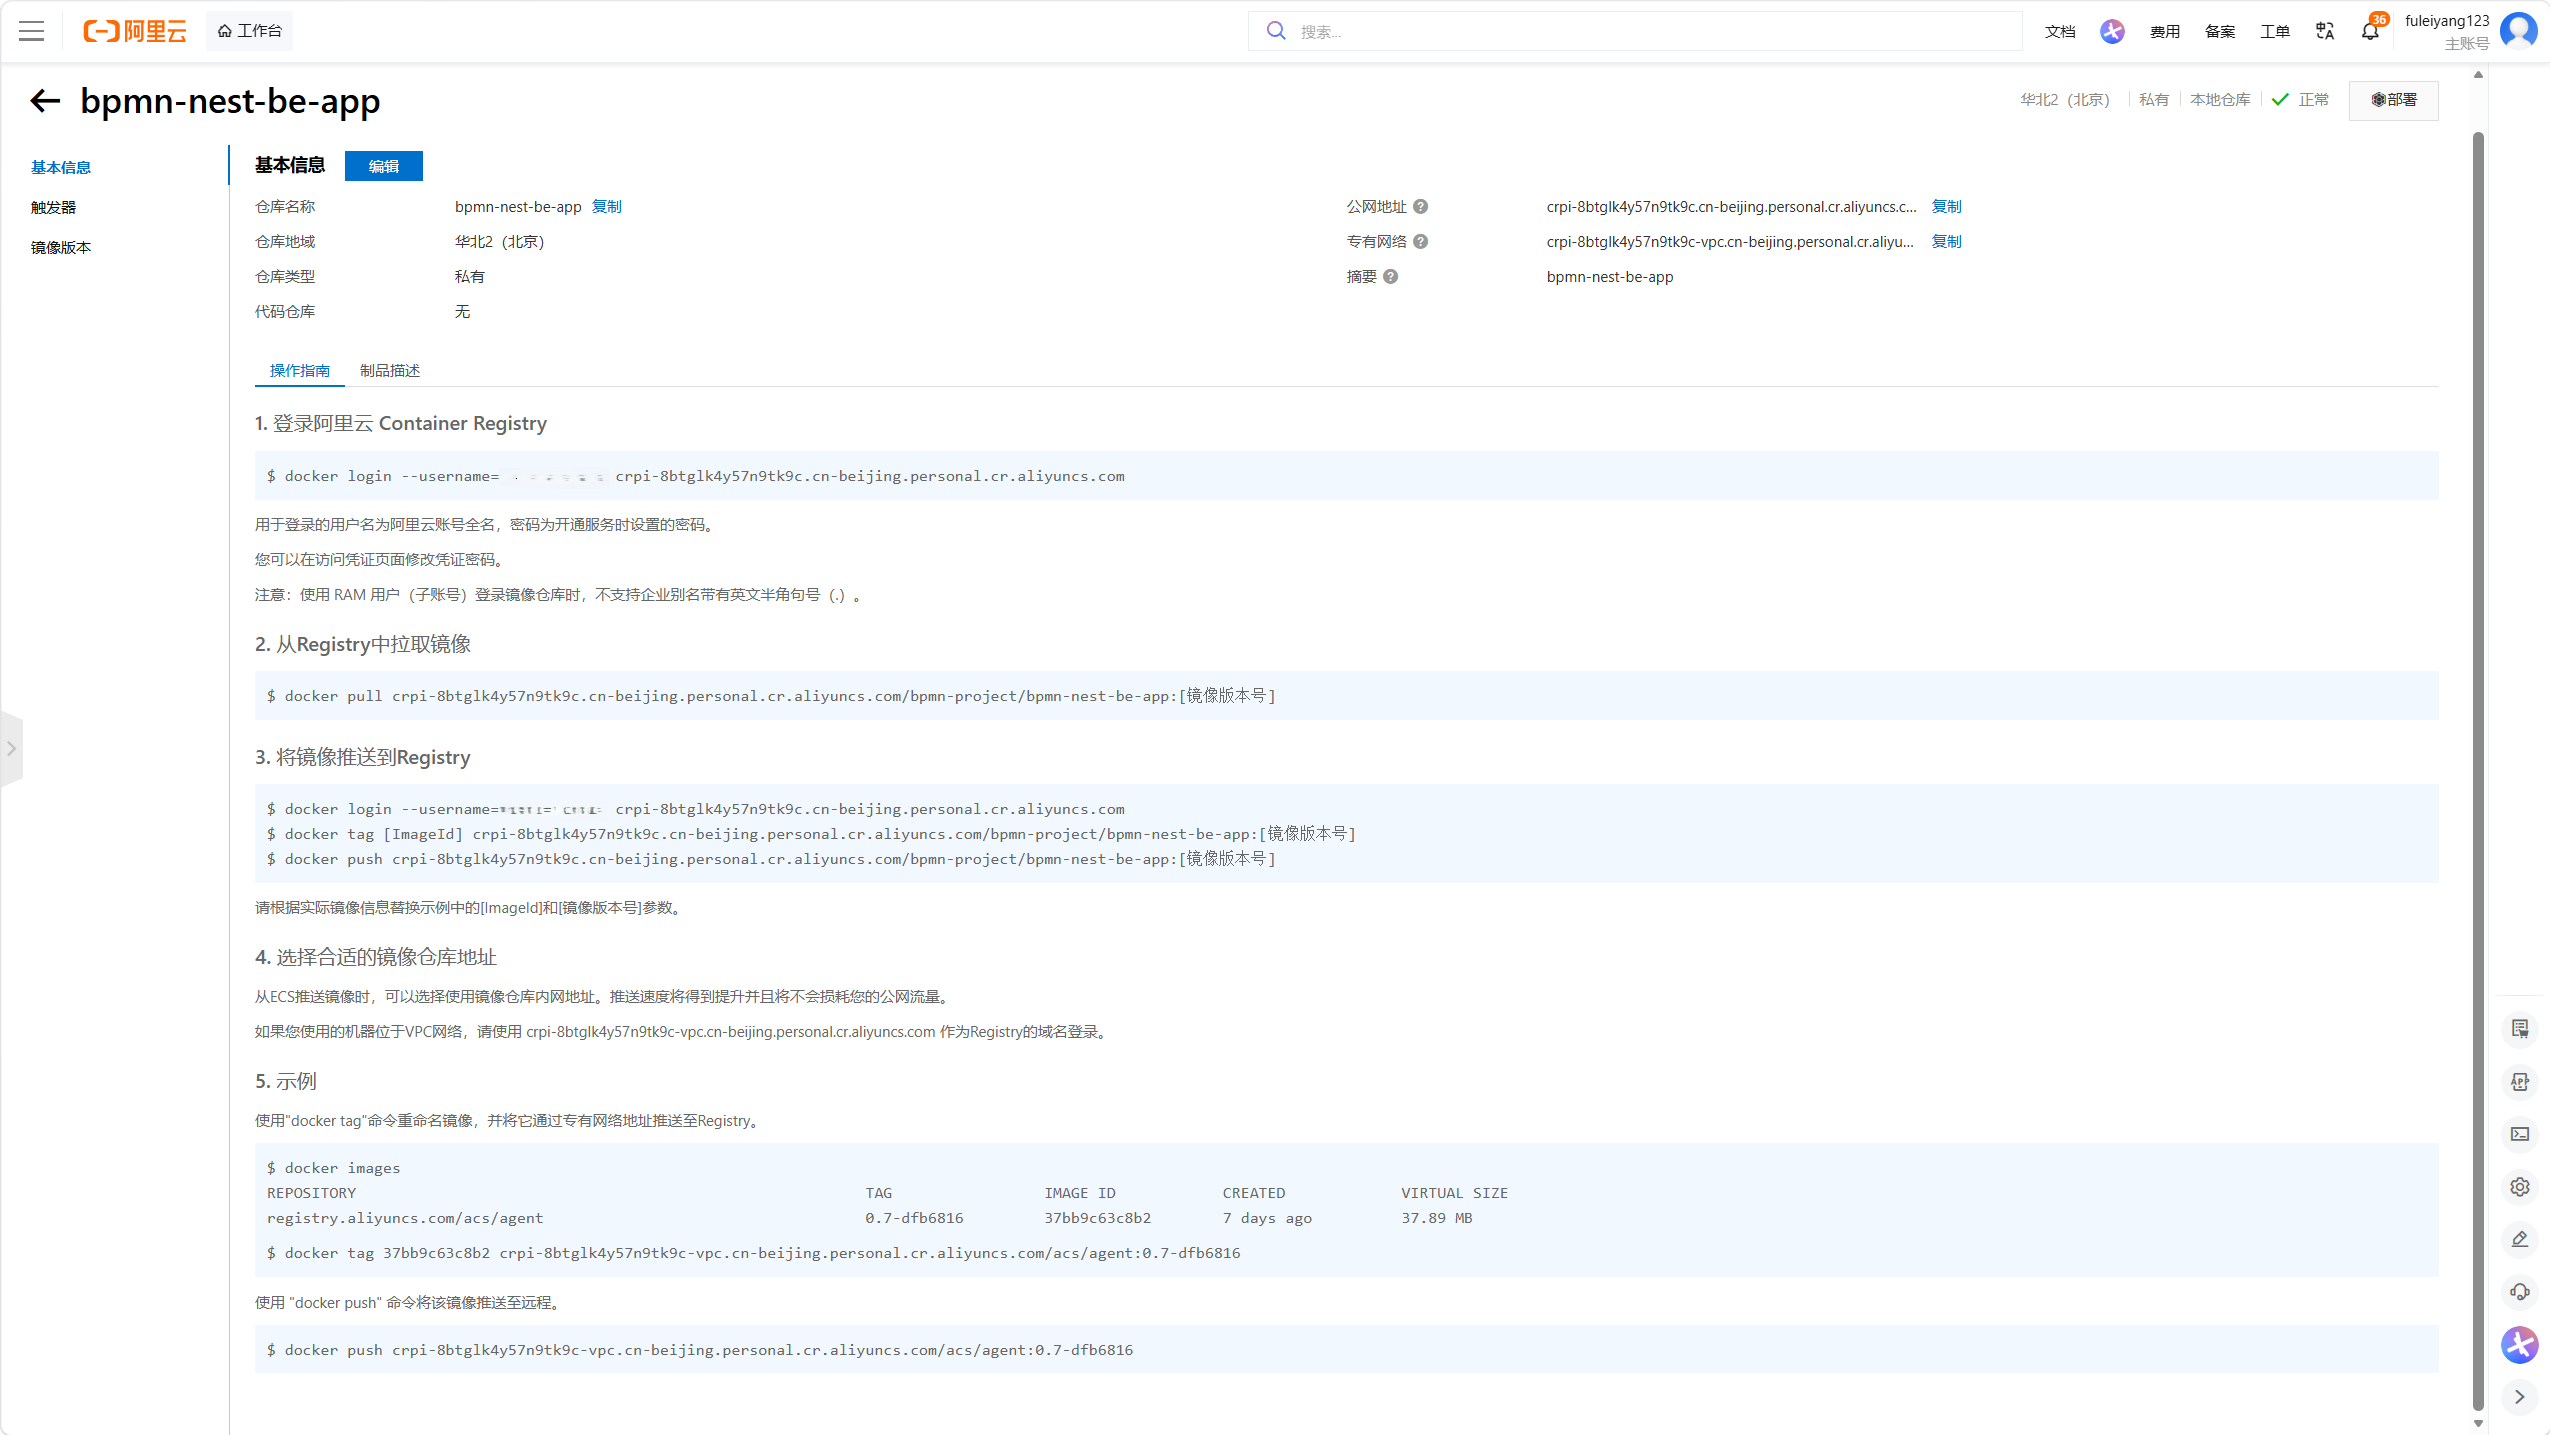Open 文档 in the top bar
This screenshot has width=2550, height=1435.
[2060, 32]
